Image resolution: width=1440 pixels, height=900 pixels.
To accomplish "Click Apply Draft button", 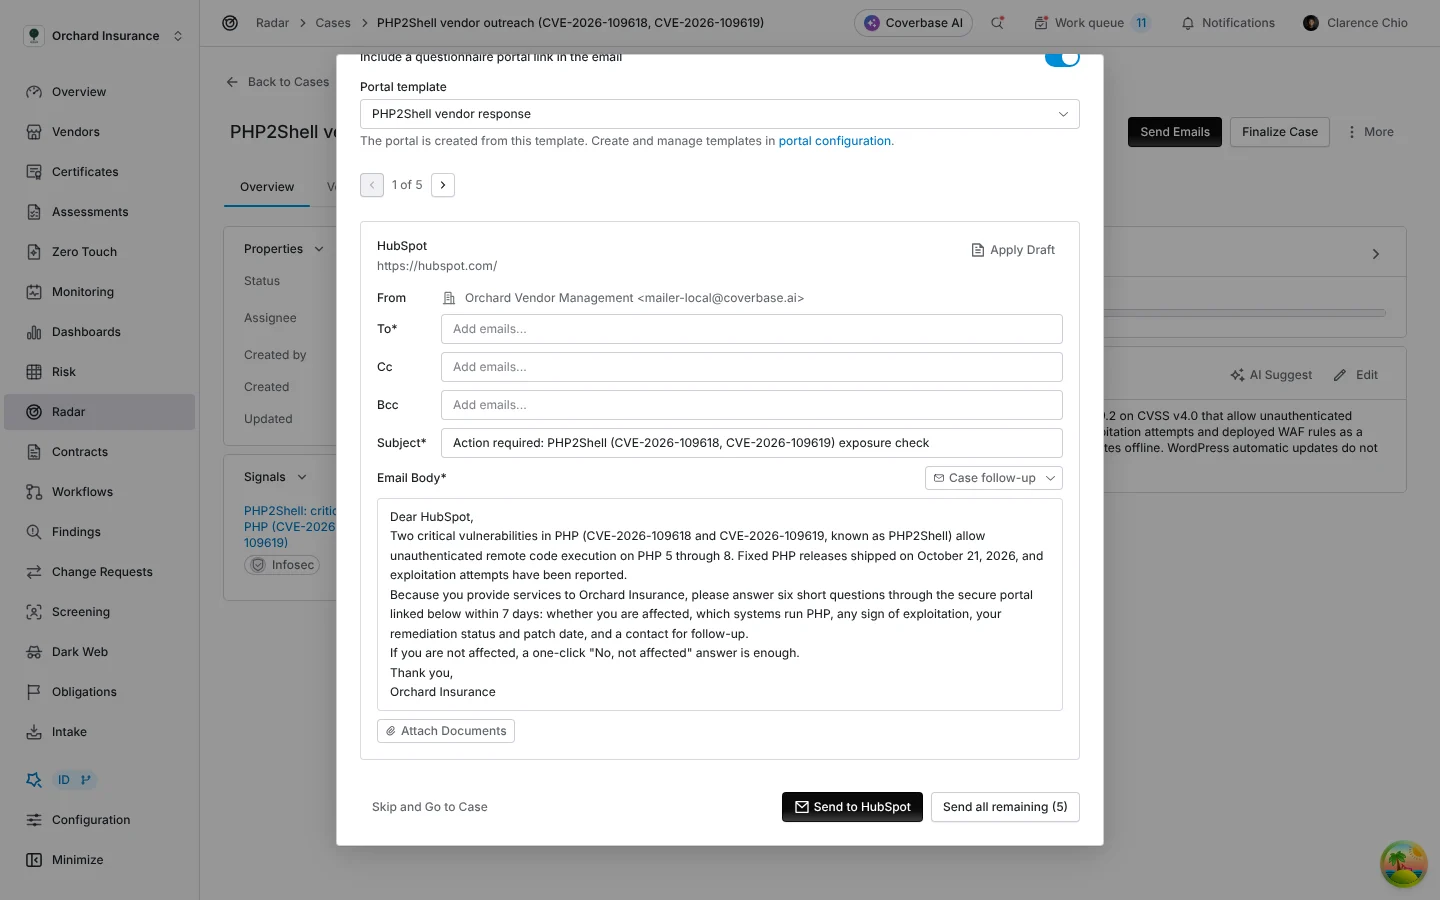I will [1013, 250].
